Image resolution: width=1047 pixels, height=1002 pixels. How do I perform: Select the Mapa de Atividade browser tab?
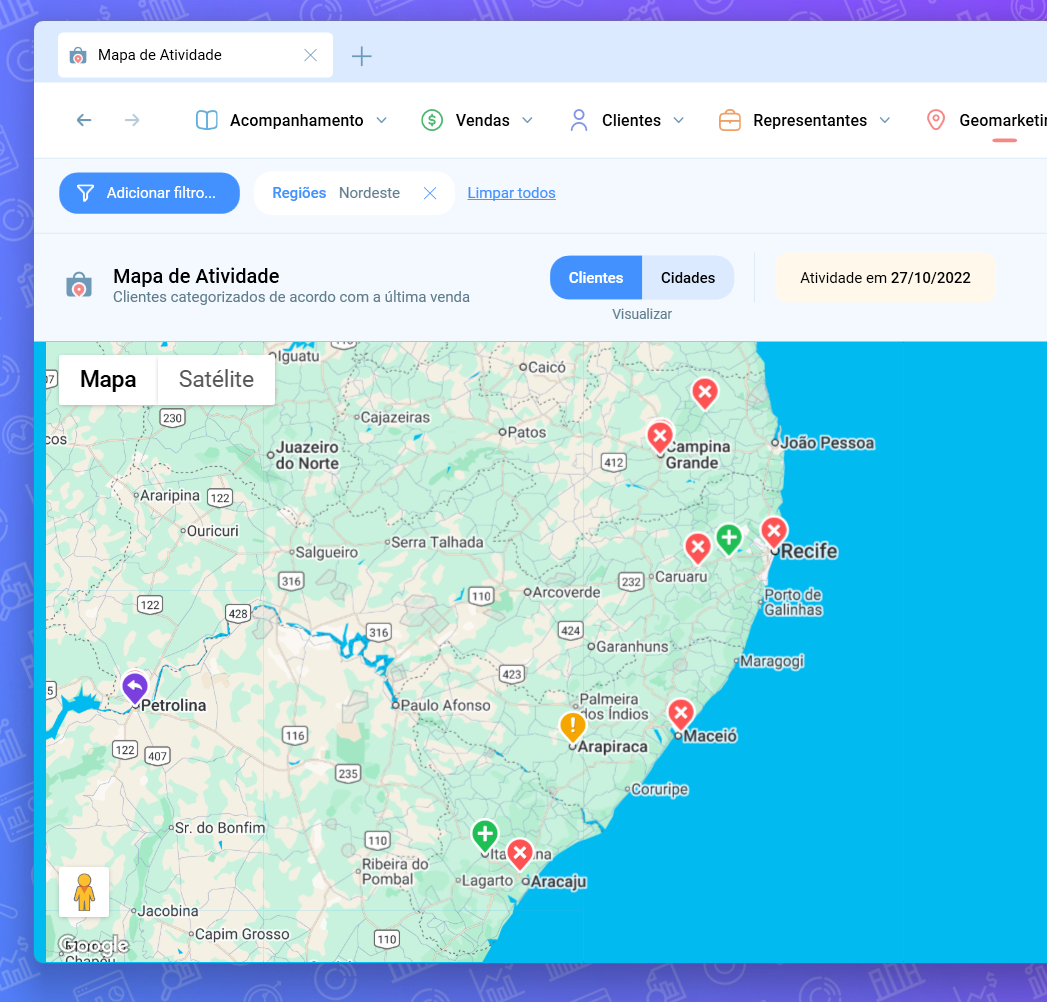195,55
